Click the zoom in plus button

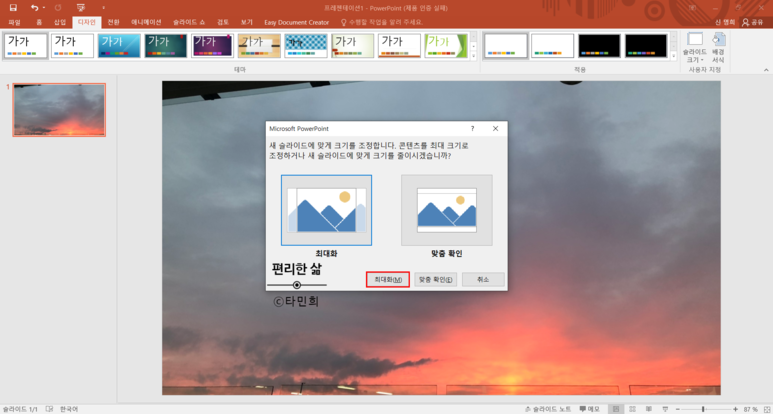pyautogui.click(x=736, y=409)
